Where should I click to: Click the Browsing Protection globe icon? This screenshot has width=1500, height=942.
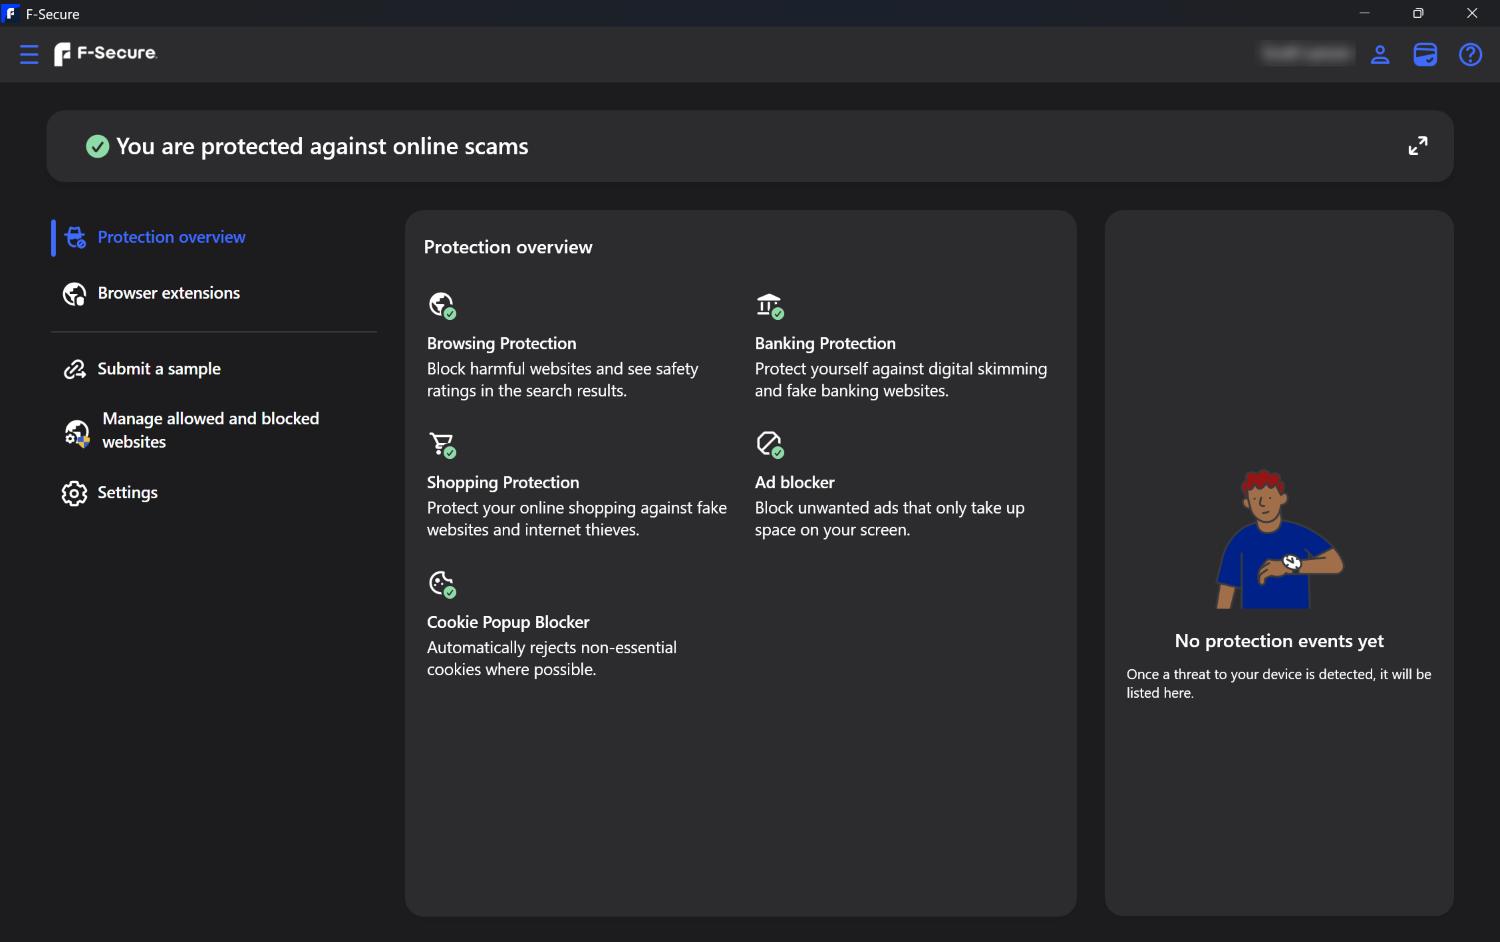coord(442,305)
